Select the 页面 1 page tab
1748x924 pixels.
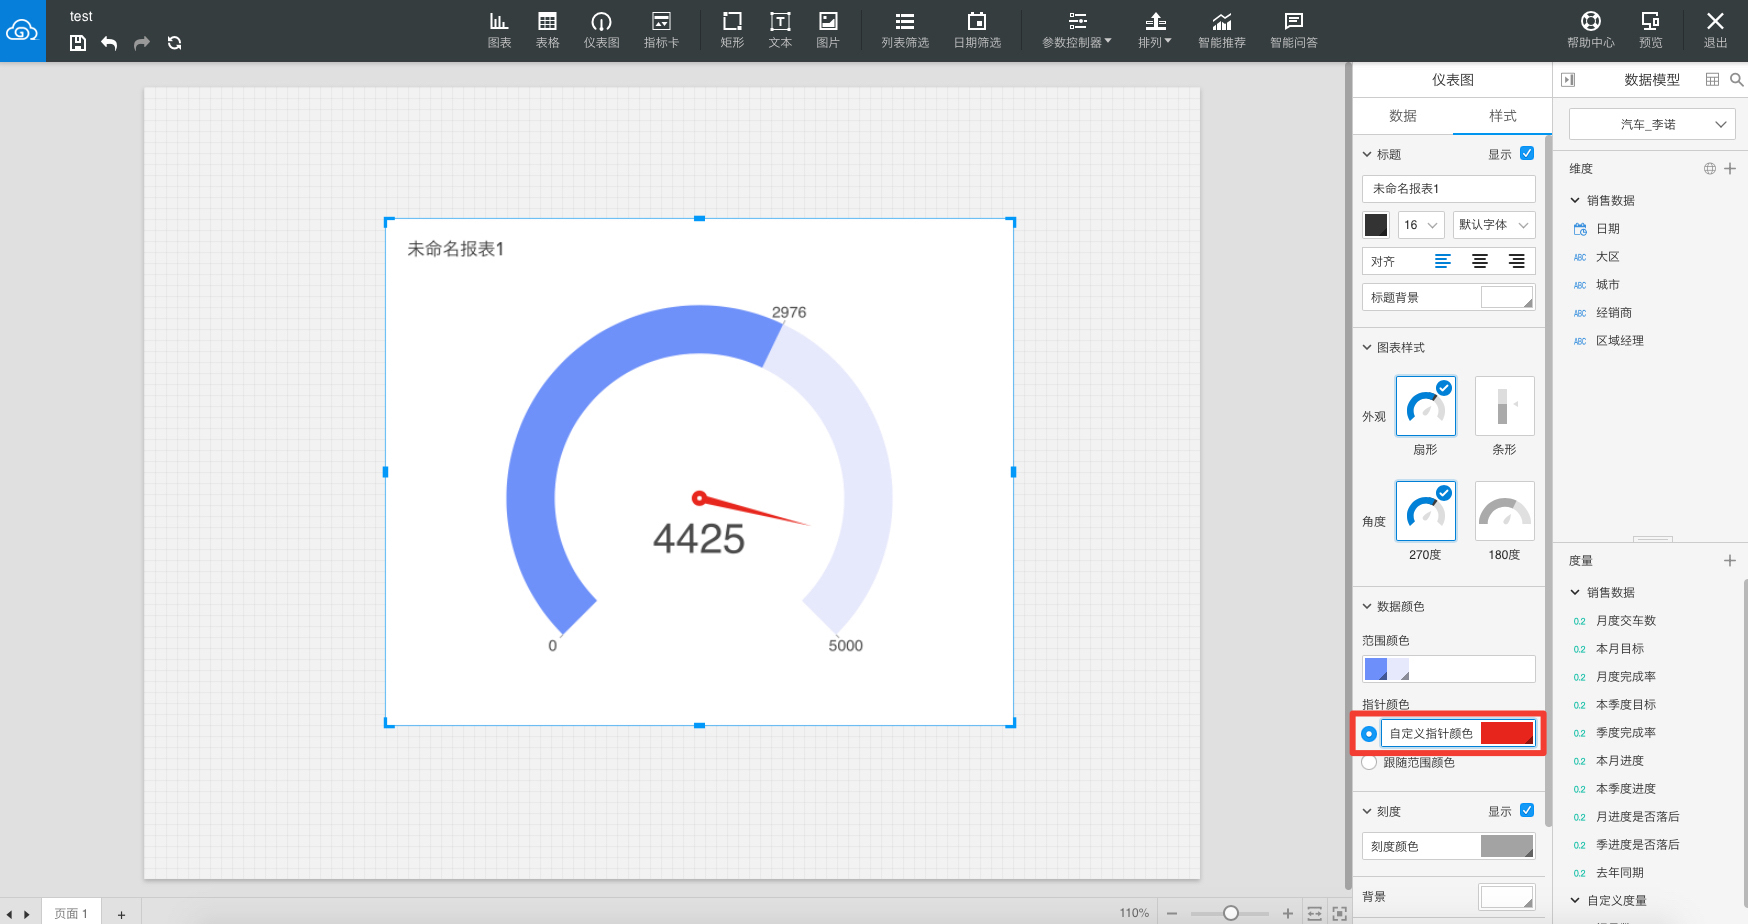[x=71, y=913]
